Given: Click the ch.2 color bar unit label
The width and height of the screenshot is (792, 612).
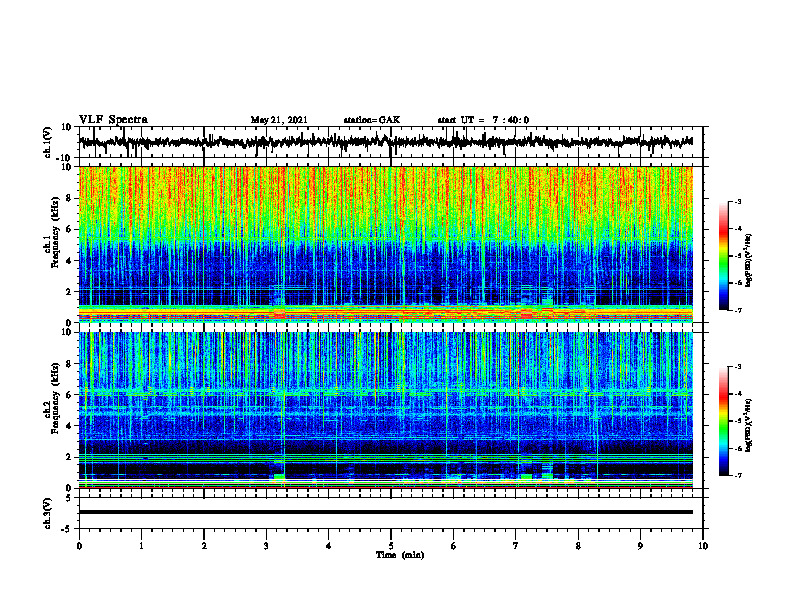Looking at the screenshot, I should (749, 426).
